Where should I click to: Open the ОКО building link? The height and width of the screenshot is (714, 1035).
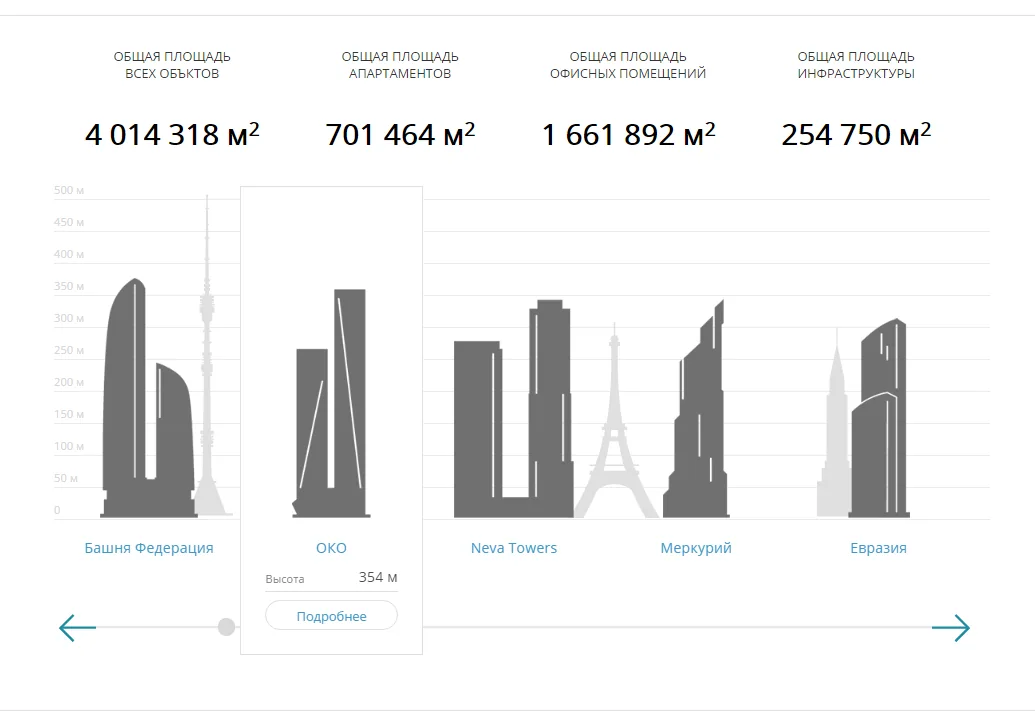(331, 548)
